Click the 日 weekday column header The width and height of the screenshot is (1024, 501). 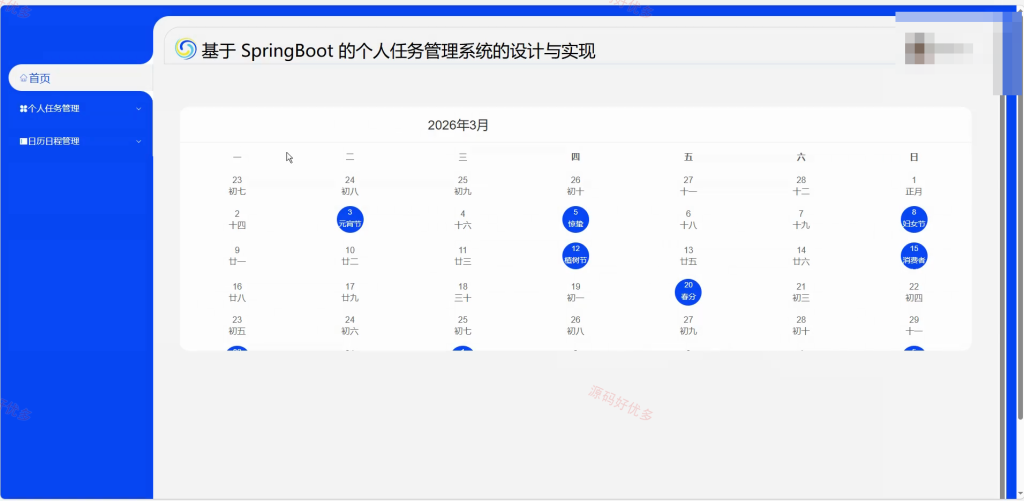[914, 157]
